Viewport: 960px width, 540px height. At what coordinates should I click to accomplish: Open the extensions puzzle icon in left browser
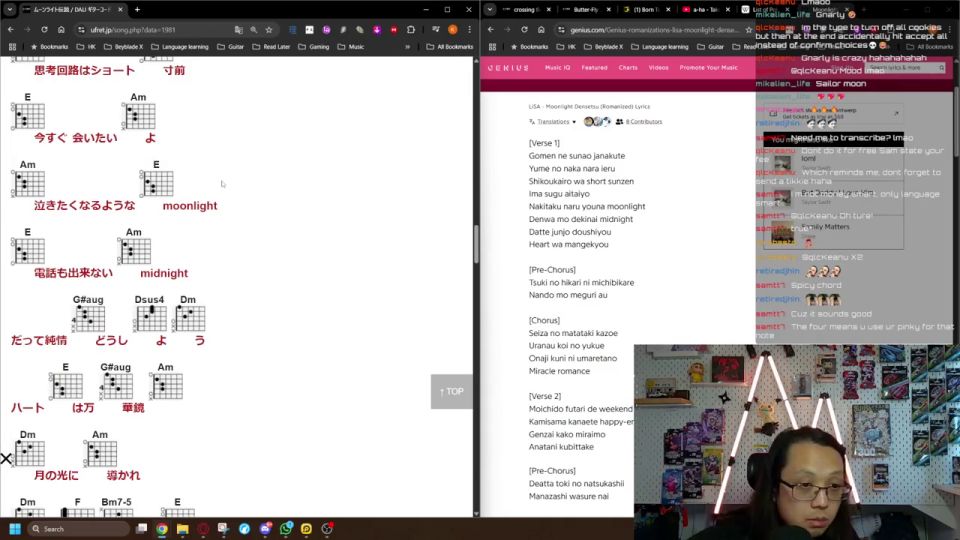coord(411,29)
